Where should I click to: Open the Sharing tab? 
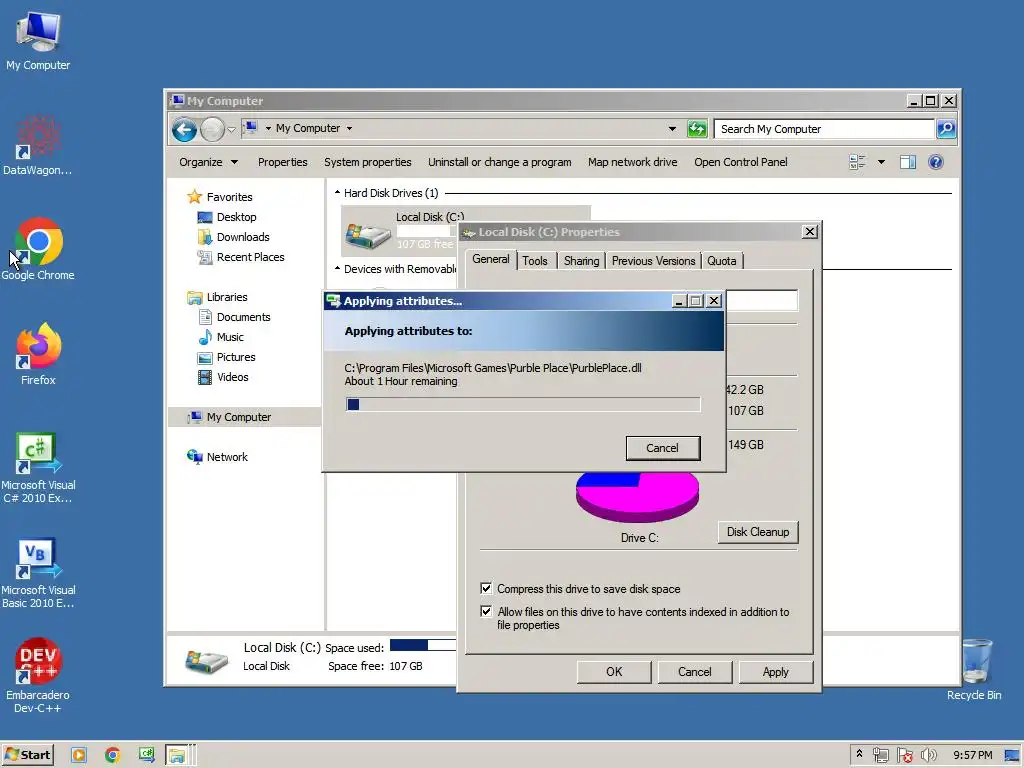coord(581,261)
